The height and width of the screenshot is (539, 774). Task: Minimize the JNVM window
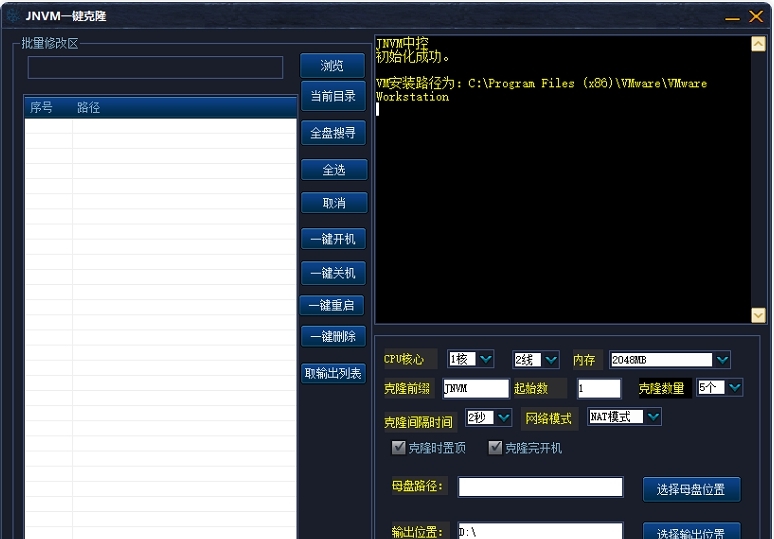point(732,17)
